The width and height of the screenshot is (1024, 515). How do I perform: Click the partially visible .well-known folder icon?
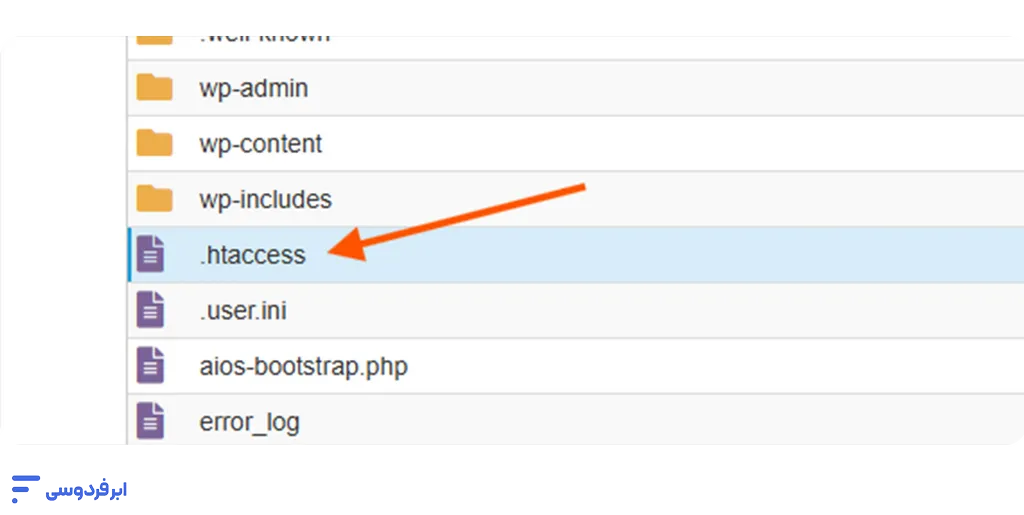[x=154, y=38]
